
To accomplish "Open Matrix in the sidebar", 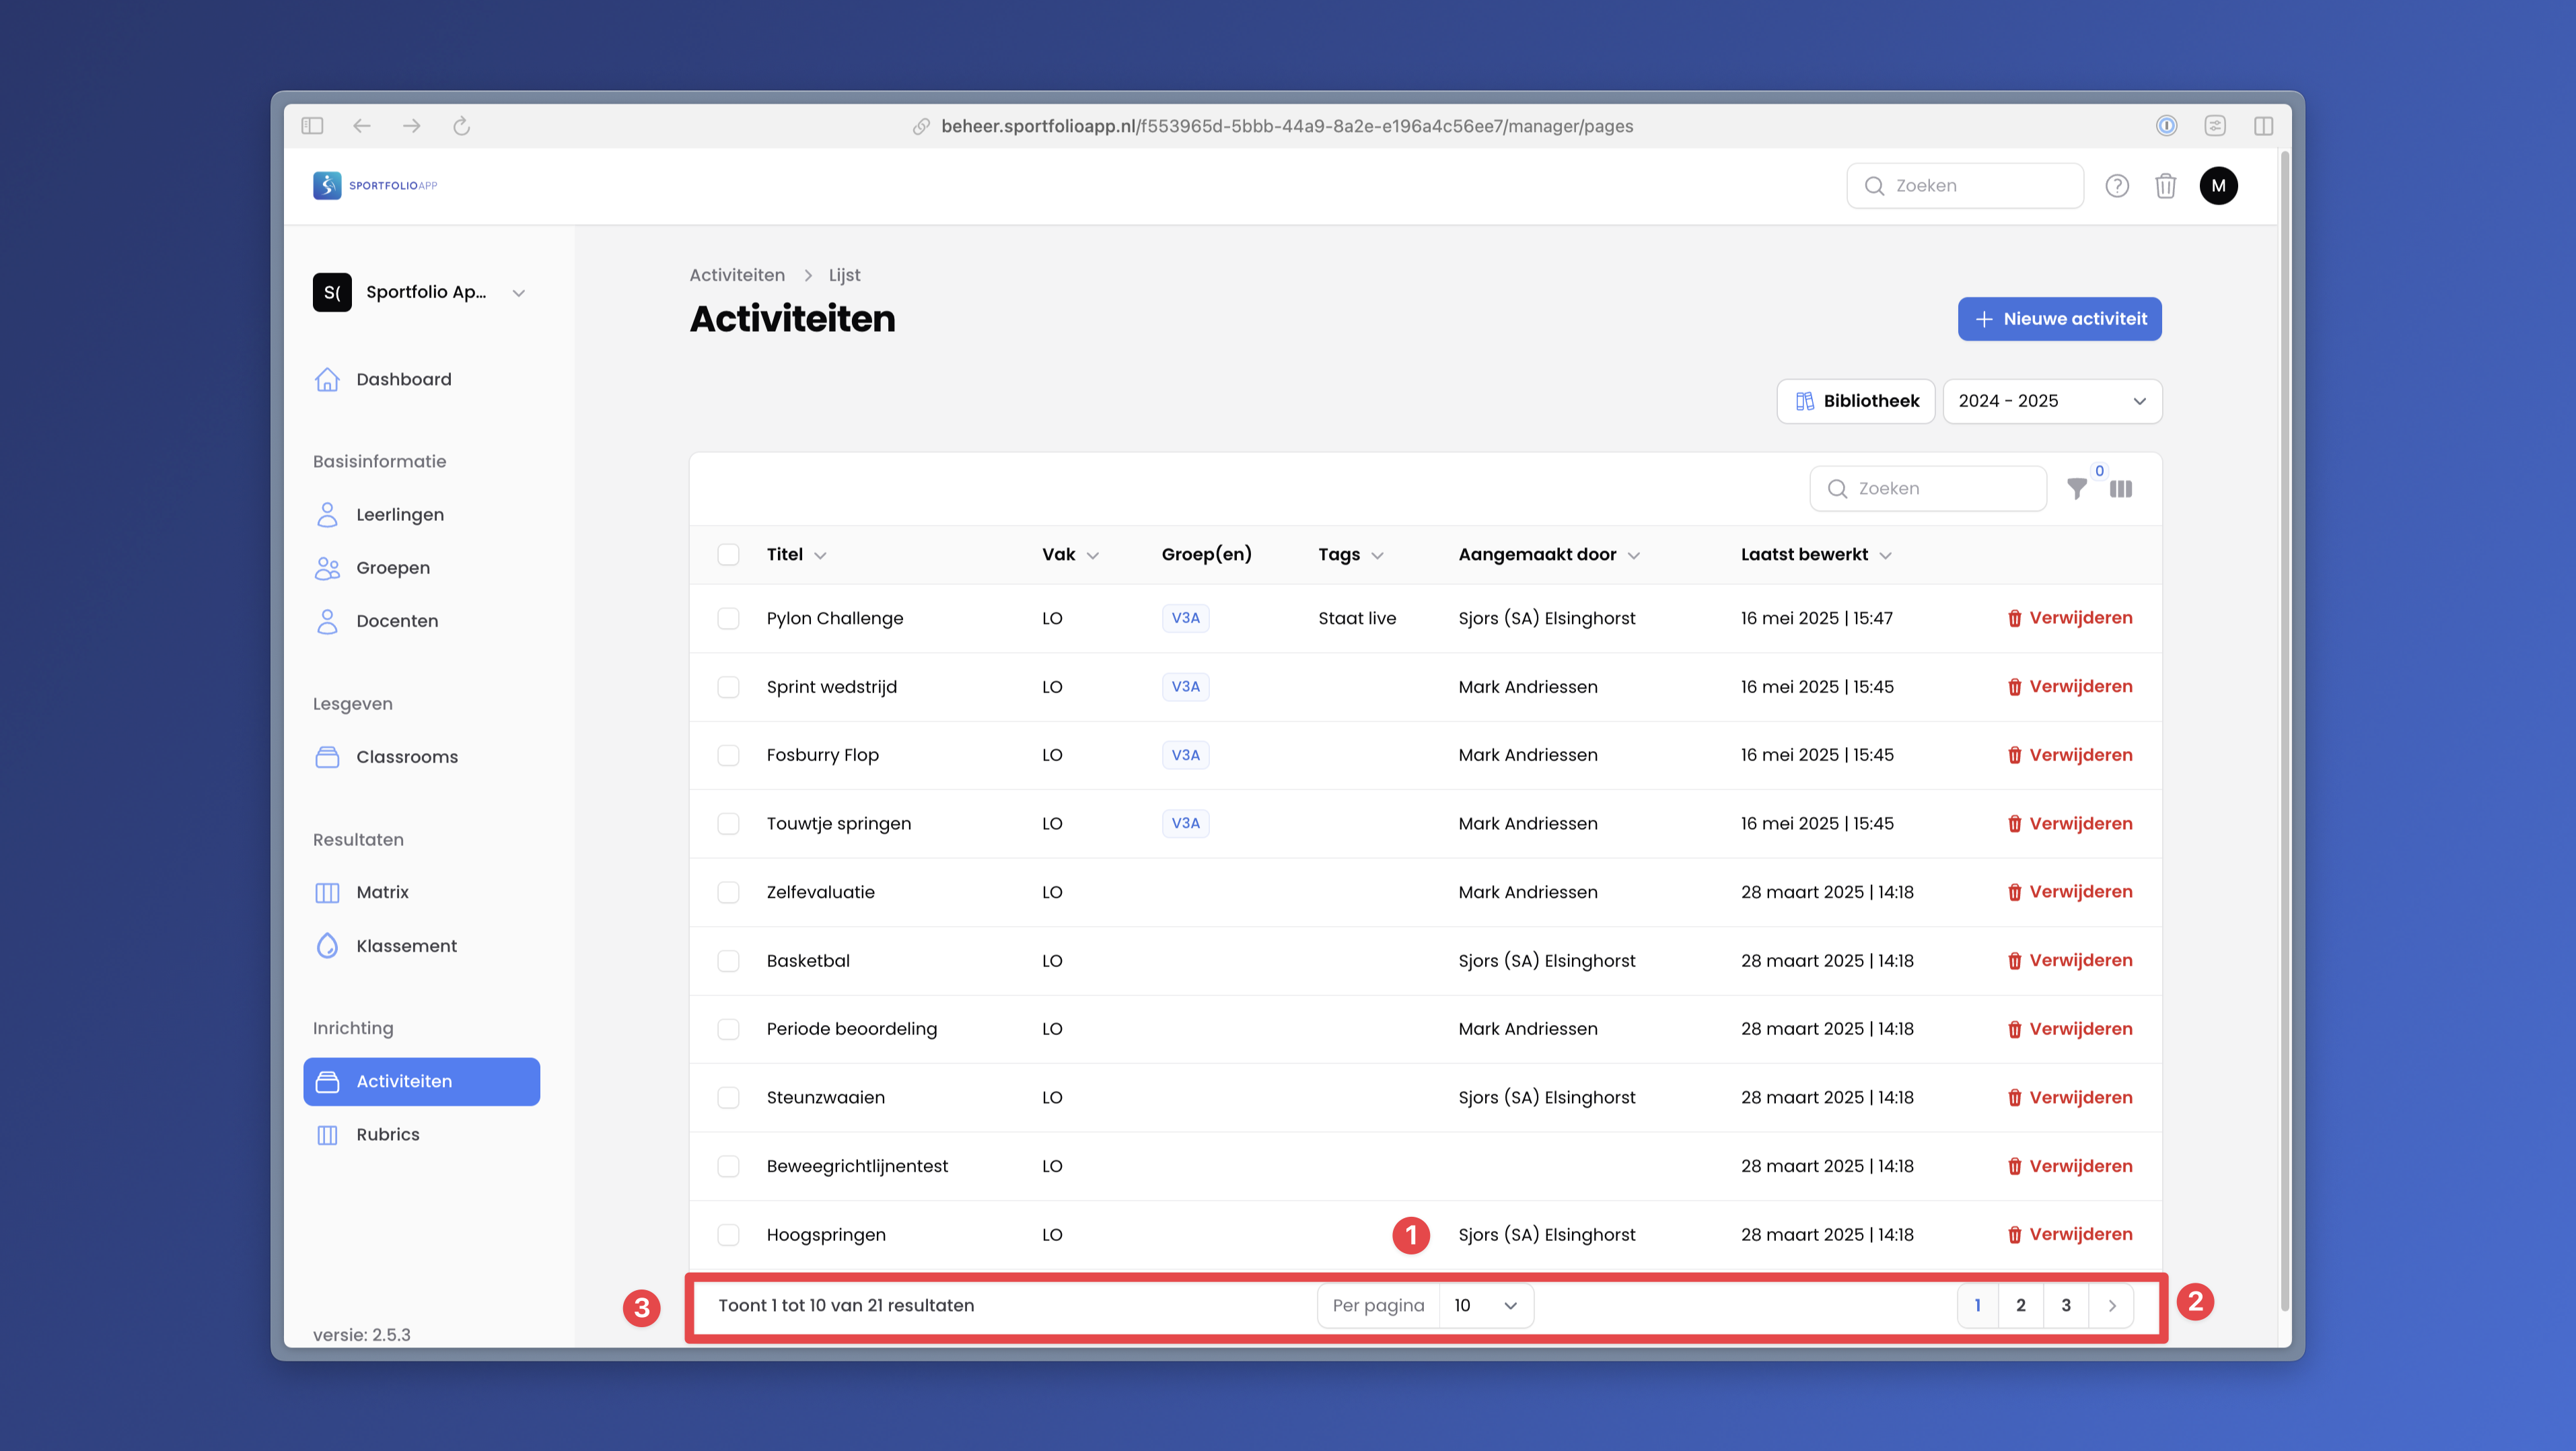I will click(422, 893).
